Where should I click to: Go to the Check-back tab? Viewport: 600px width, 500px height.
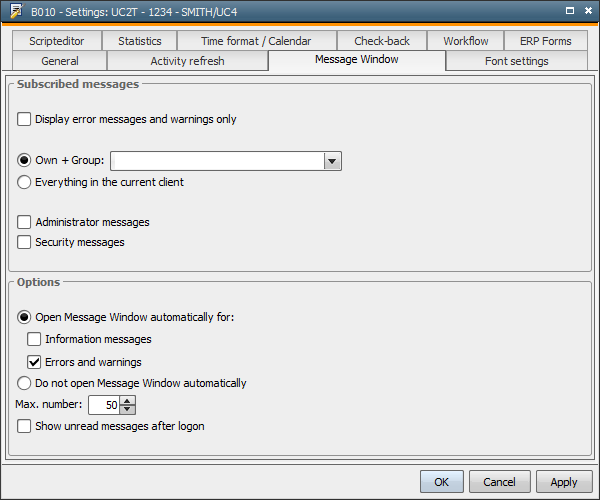coord(382,41)
